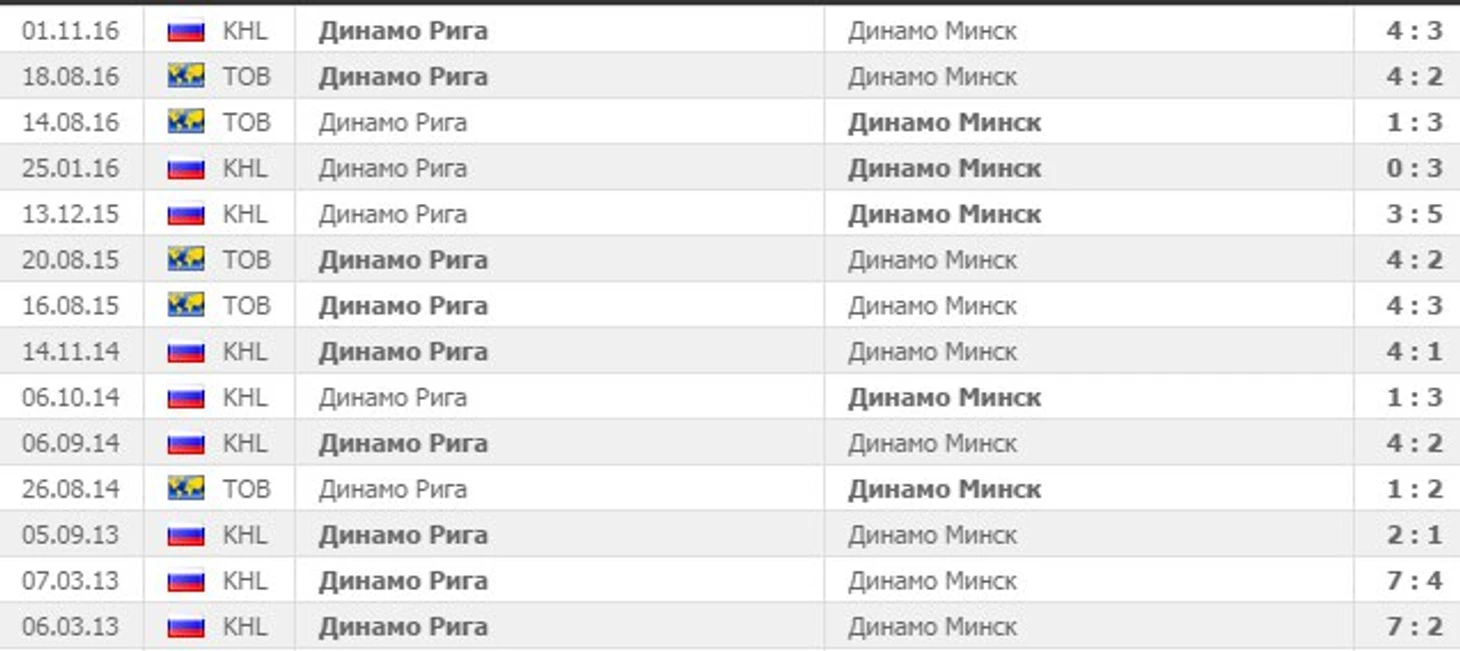Click the flag icon in the 20.08.15 row
This screenshot has width=1460, height=651.
click(x=186, y=260)
